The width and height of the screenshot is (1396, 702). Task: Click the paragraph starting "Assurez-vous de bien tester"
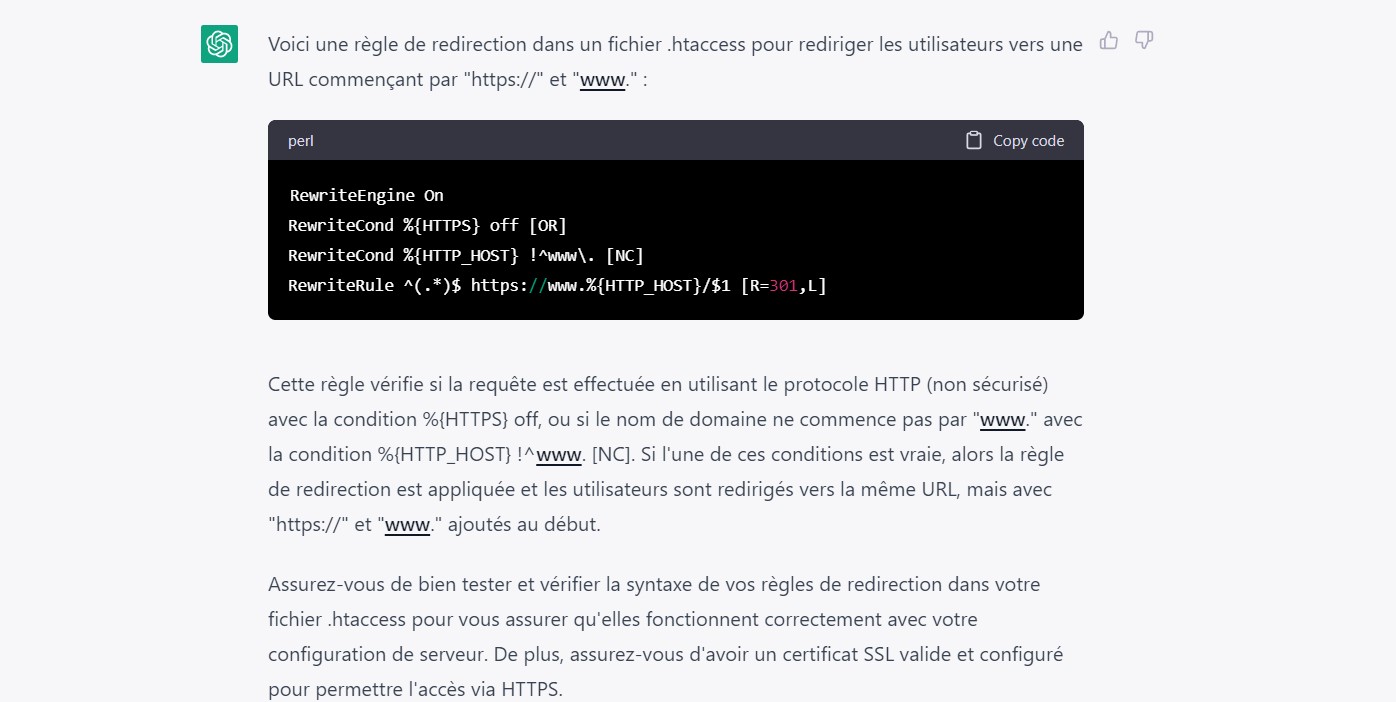(x=666, y=636)
